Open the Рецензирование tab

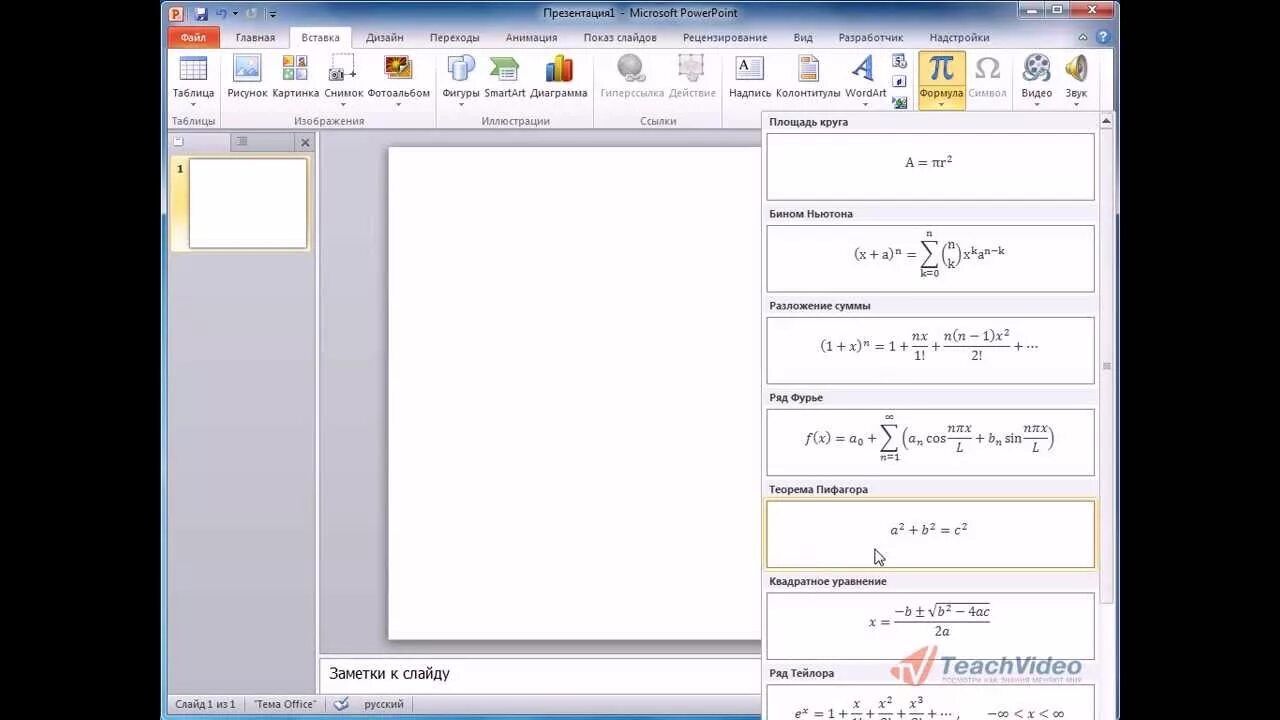(725, 38)
